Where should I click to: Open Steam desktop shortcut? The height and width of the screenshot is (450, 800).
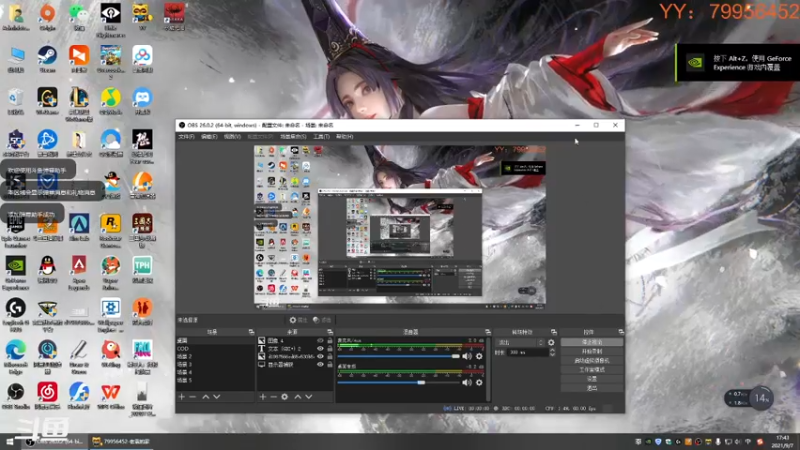[x=47, y=59]
